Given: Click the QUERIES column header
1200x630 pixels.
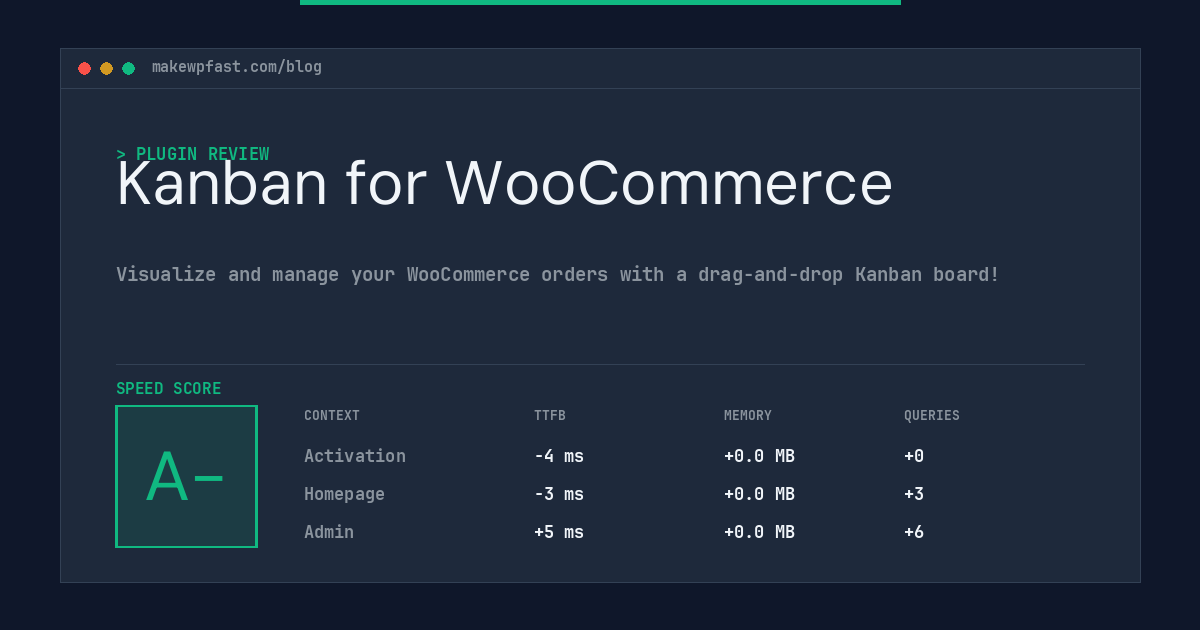Looking at the screenshot, I should click(x=932, y=416).
